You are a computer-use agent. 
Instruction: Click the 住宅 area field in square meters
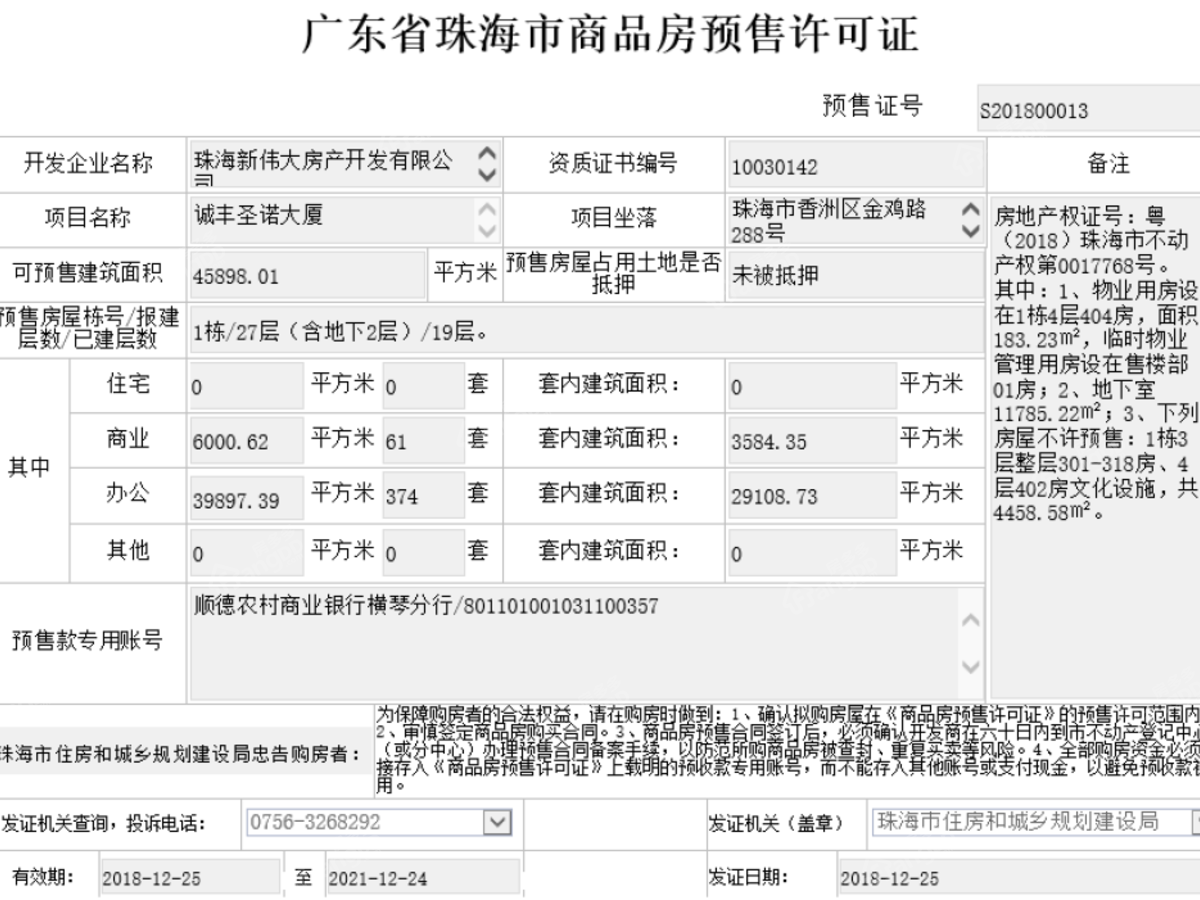[245, 387]
